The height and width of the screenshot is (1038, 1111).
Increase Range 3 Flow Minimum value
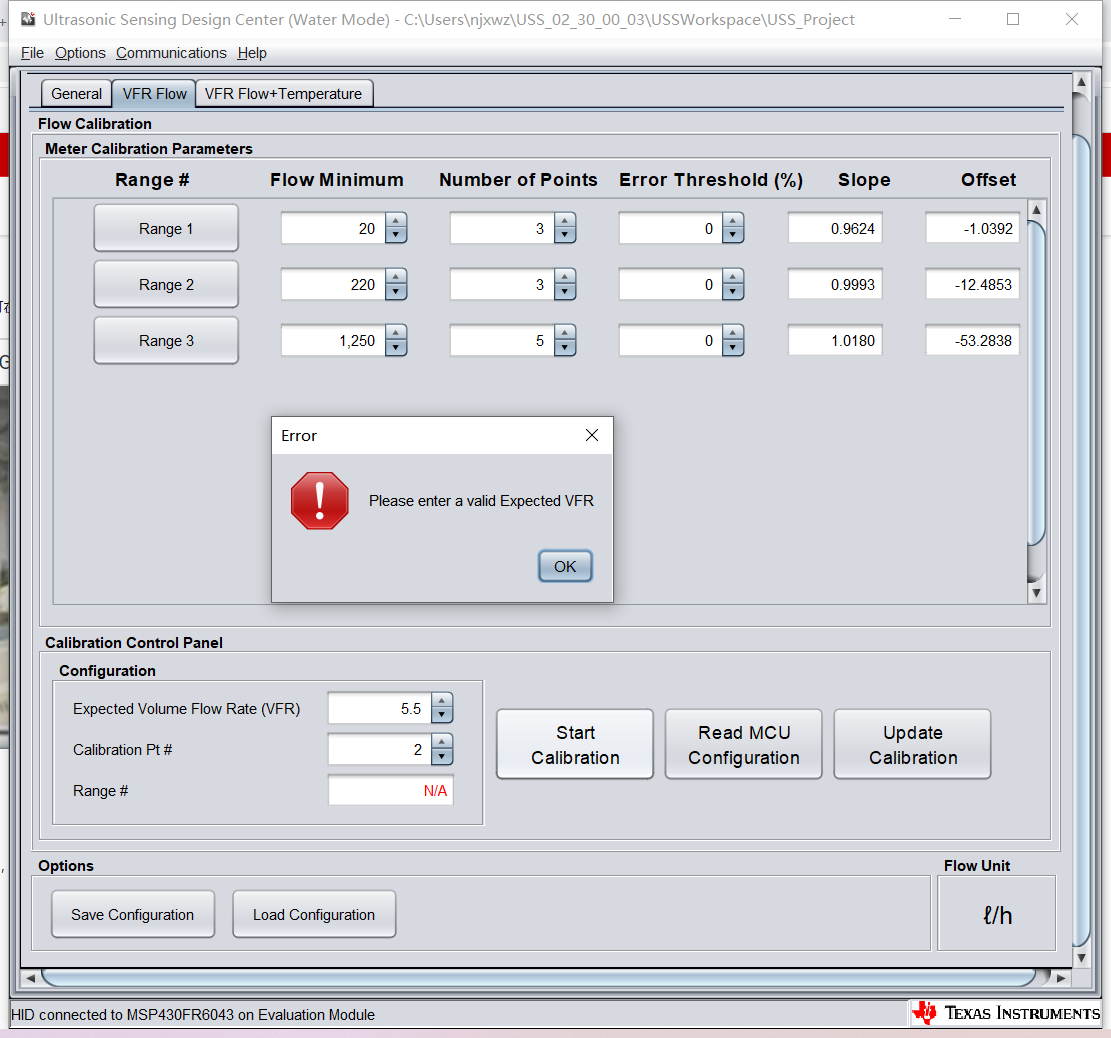[396, 332]
